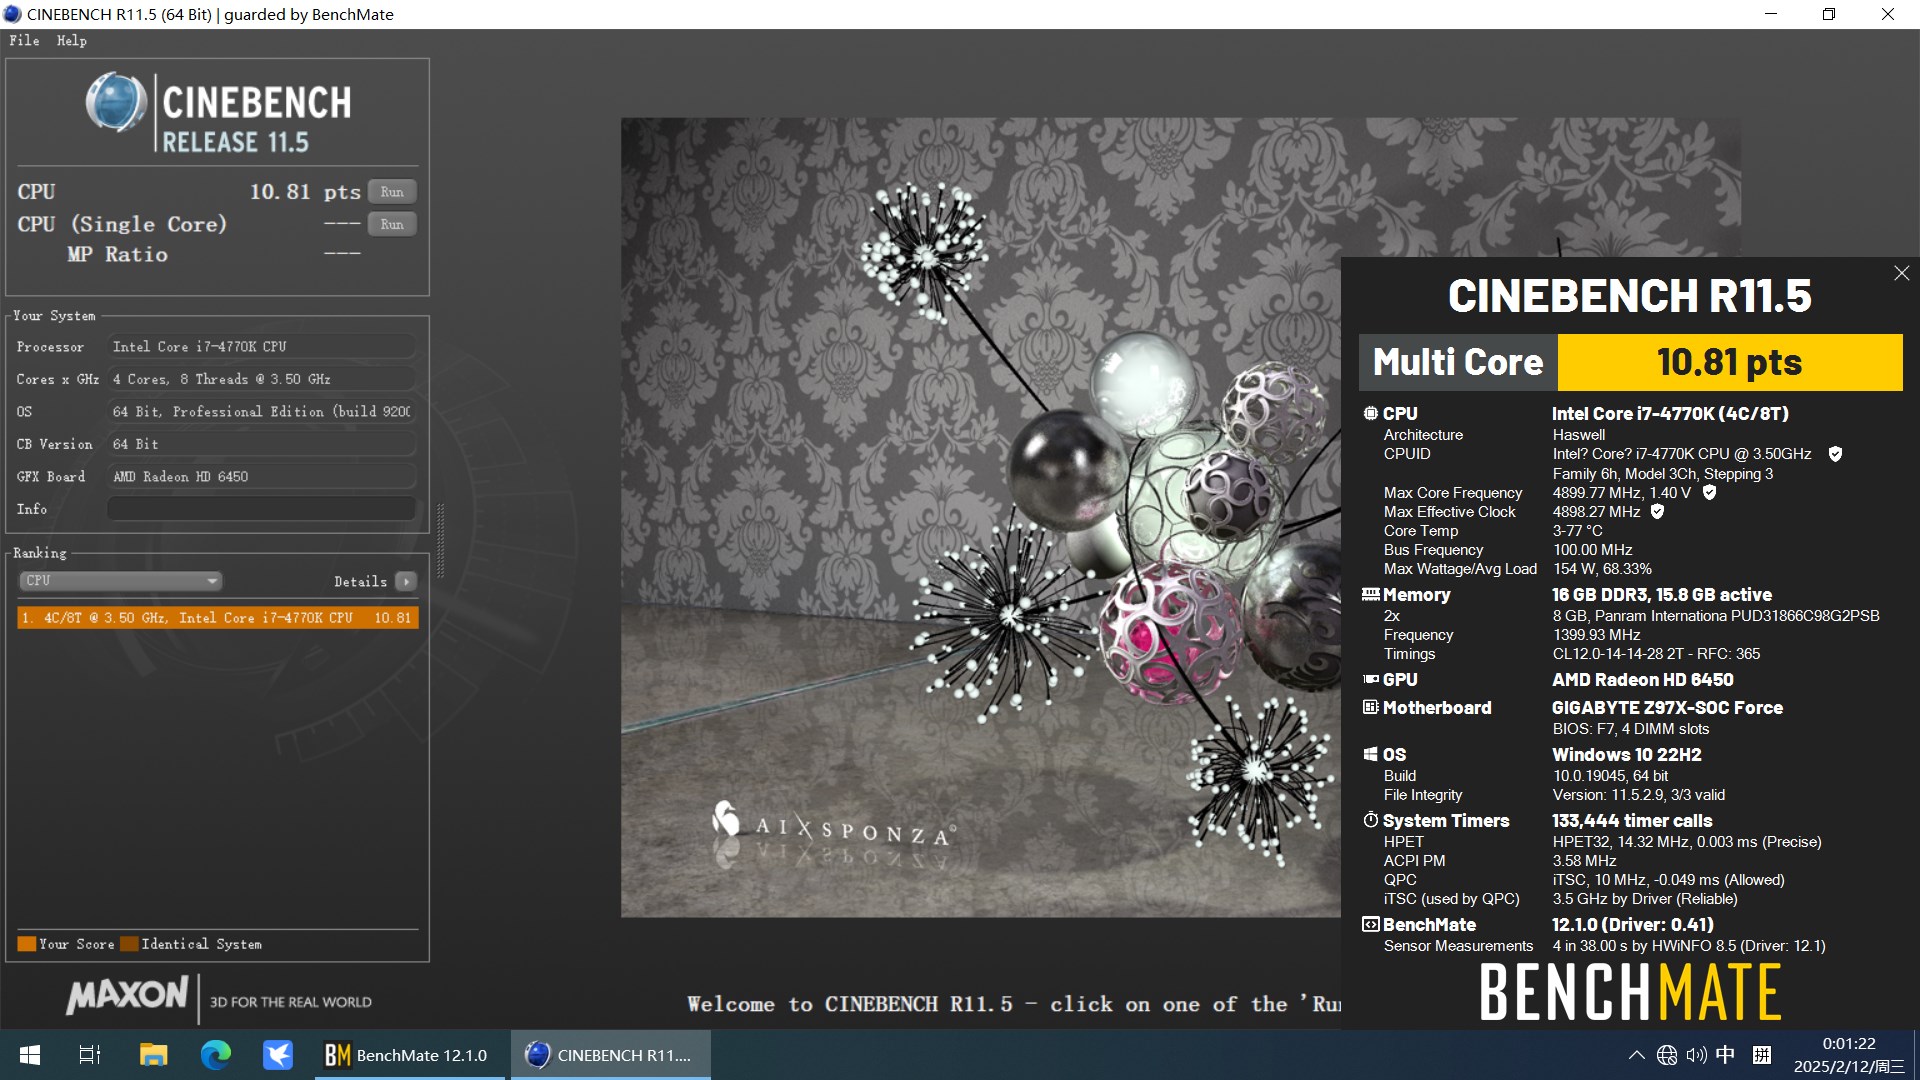Viewport: 1920px width, 1080px height.
Task: Click the BenchMate section icon
Action: coord(1370,924)
